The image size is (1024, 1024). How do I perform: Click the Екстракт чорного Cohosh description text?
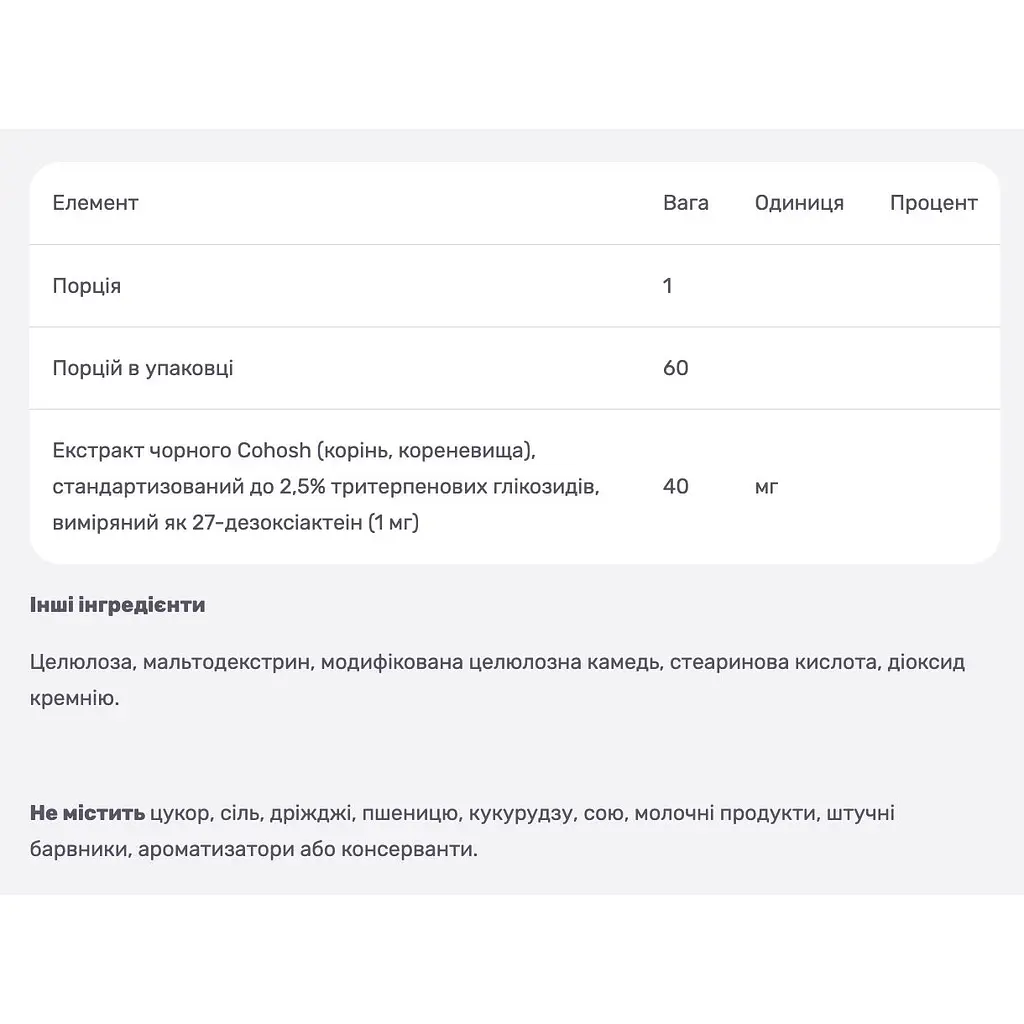326,487
